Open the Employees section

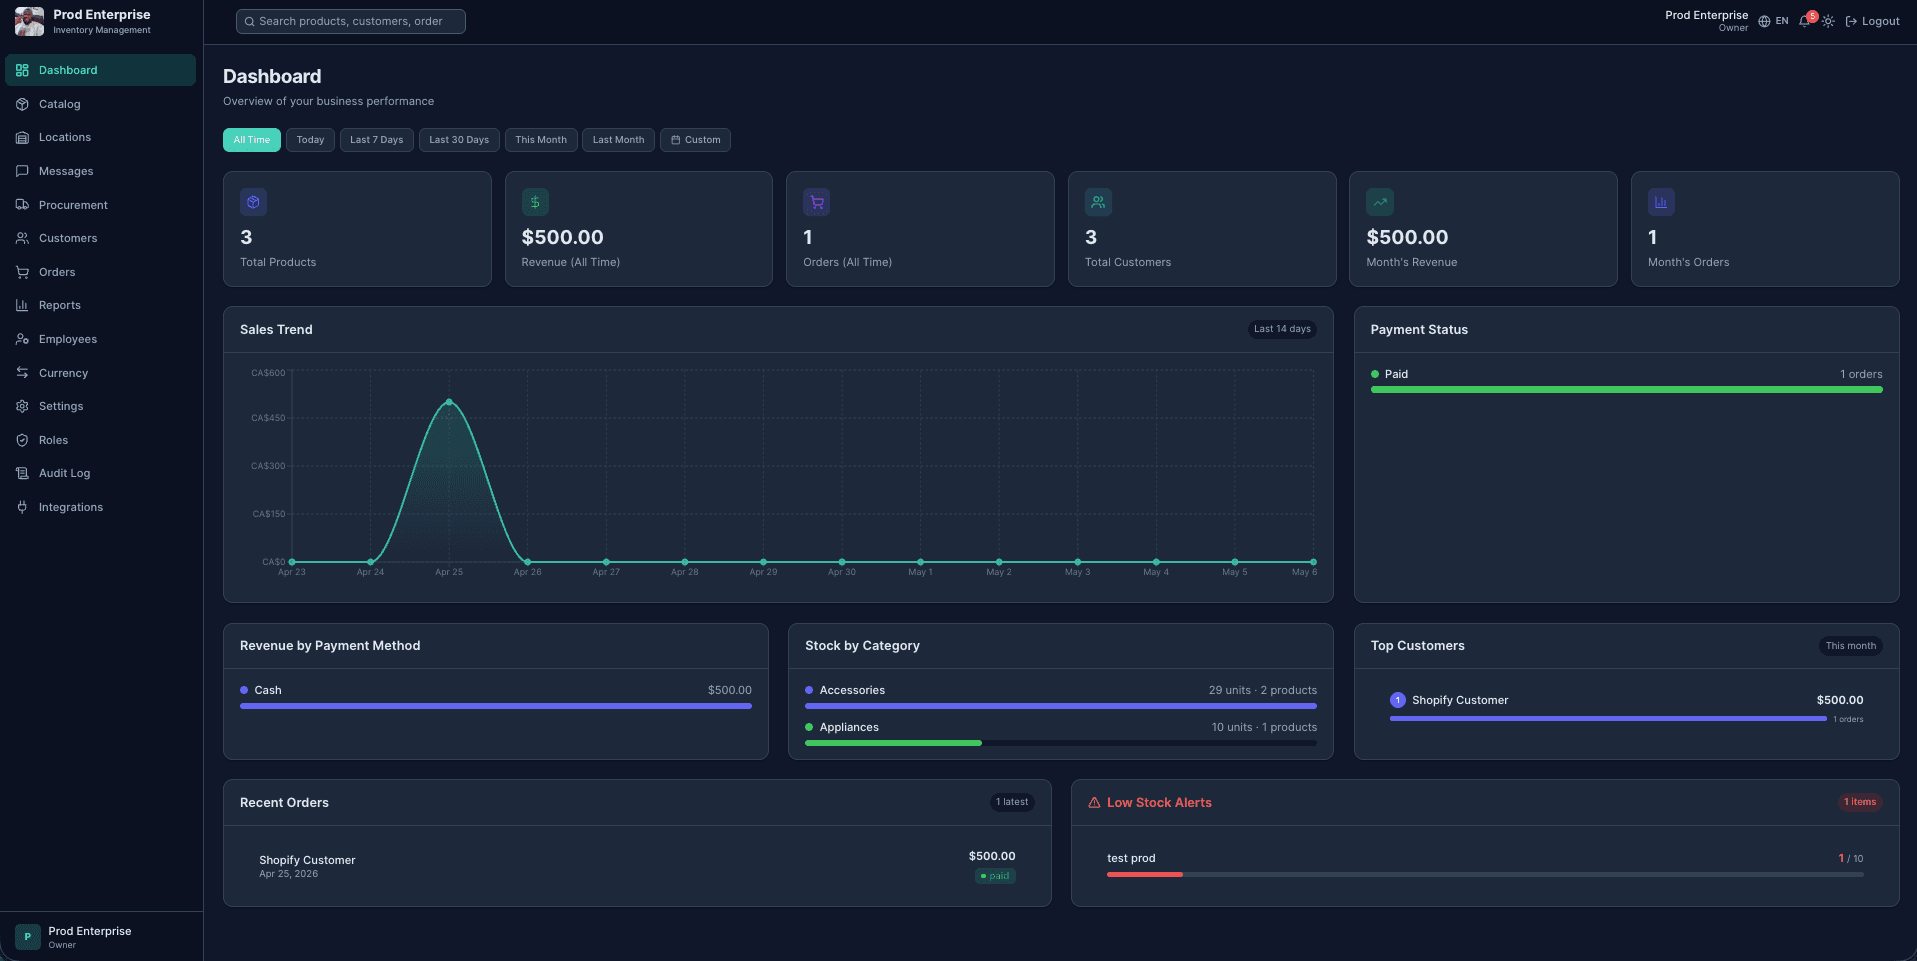coord(100,339)
